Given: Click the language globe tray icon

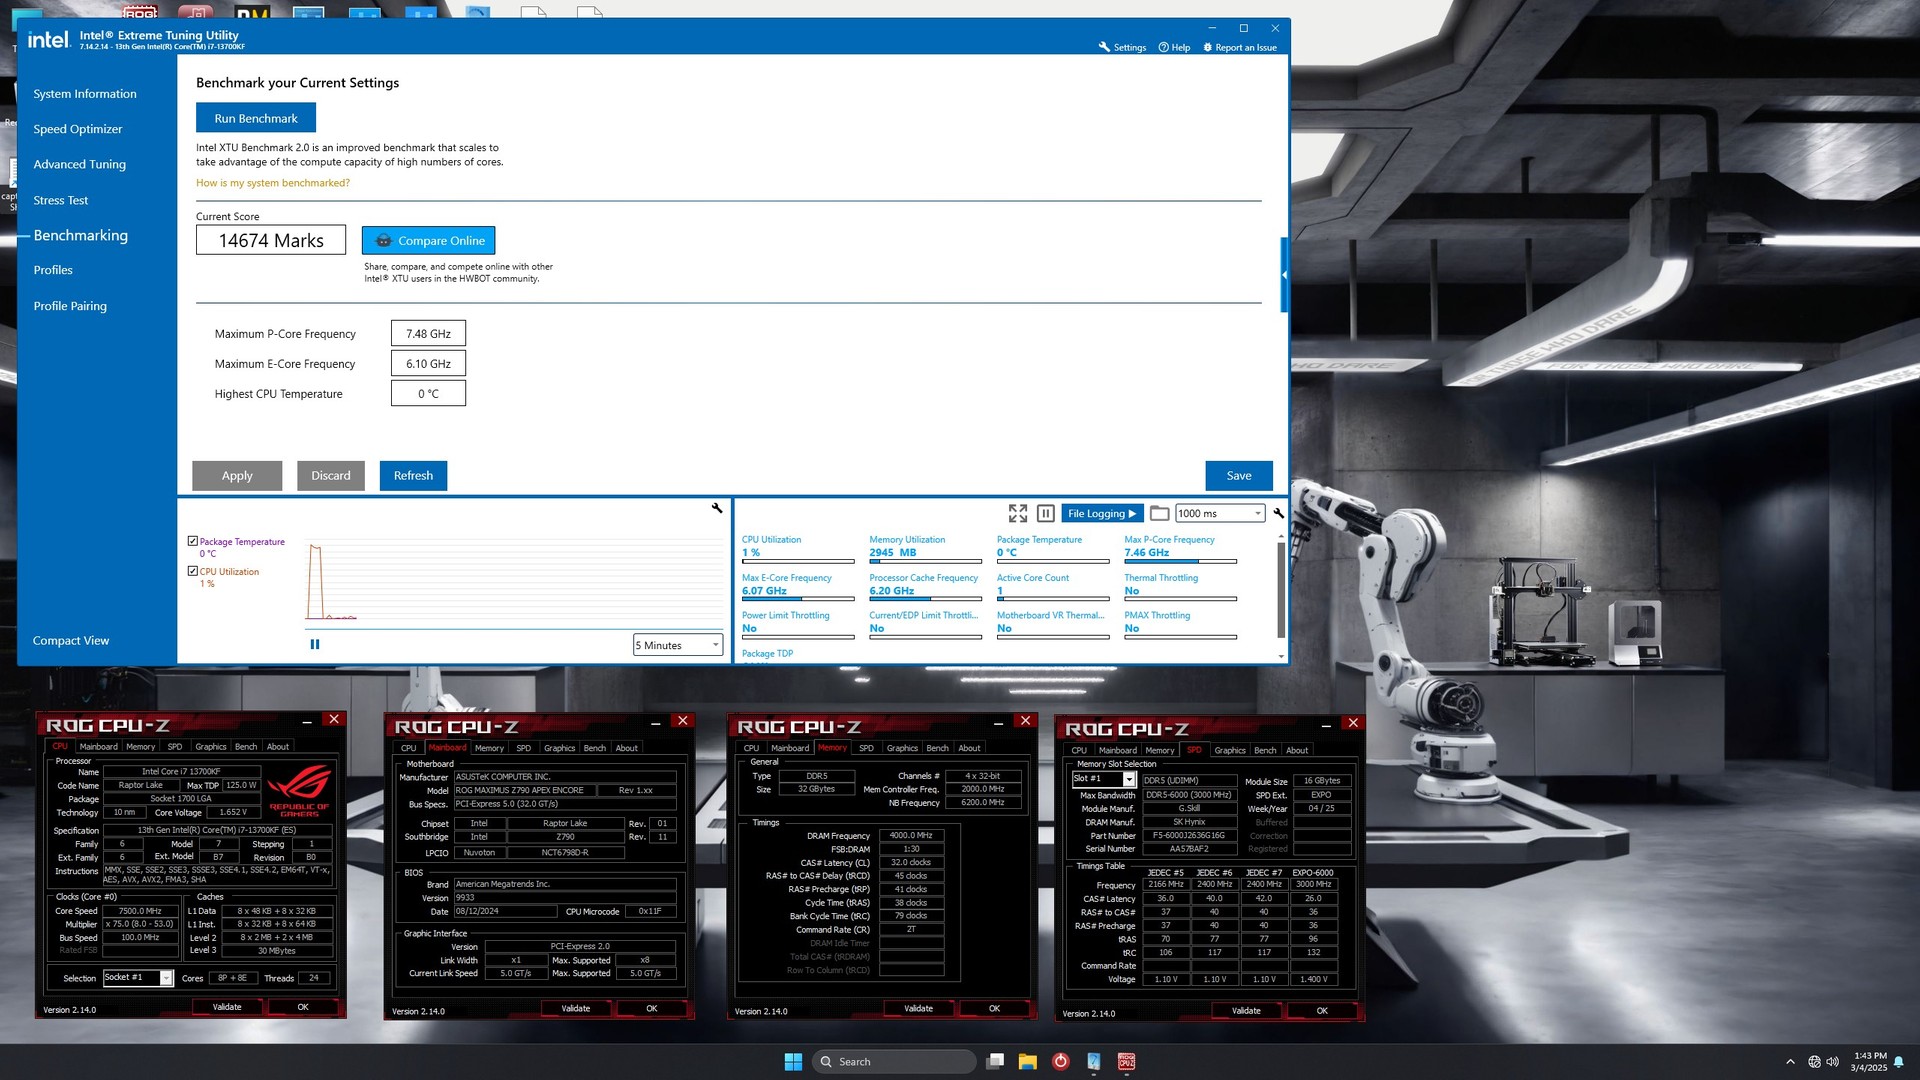Looking at the screenshot, I should (x=1814, y=1062).
